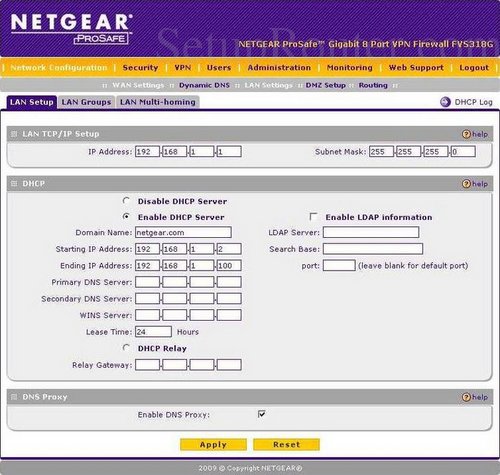Click first octet of Secondary DNS Server
Viewport: 500px width, 475px height.
(147, 299)
